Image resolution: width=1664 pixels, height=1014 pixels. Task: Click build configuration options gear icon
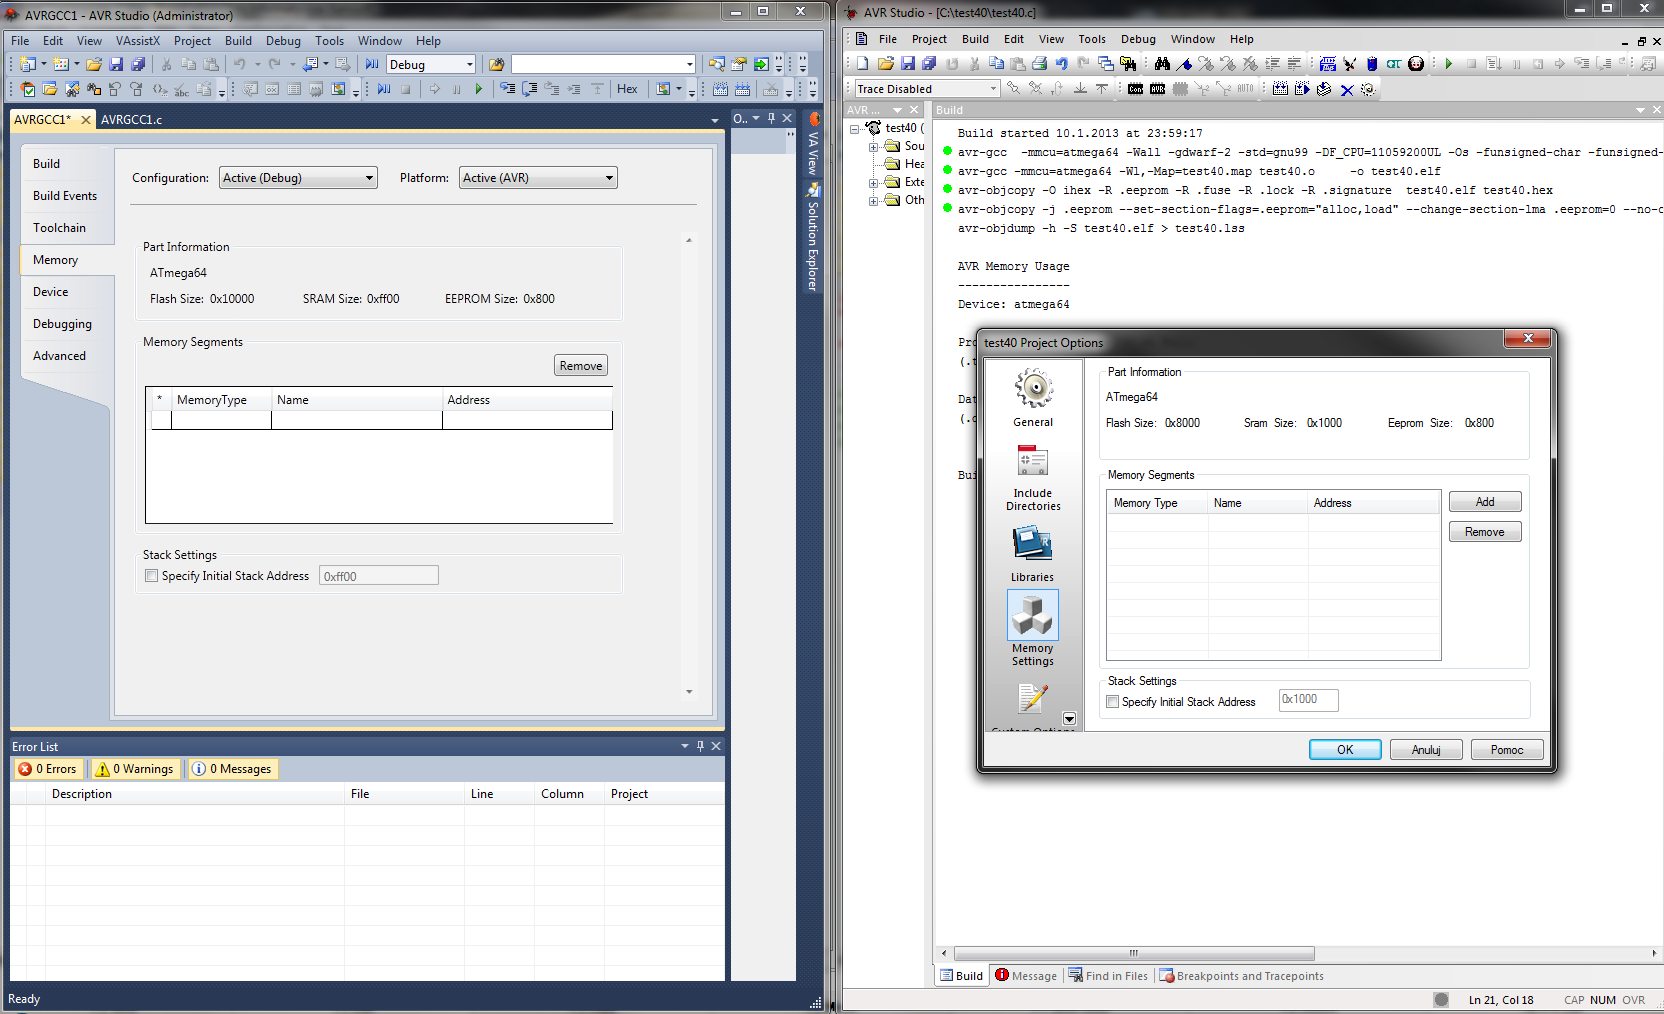pos(1368,90)
